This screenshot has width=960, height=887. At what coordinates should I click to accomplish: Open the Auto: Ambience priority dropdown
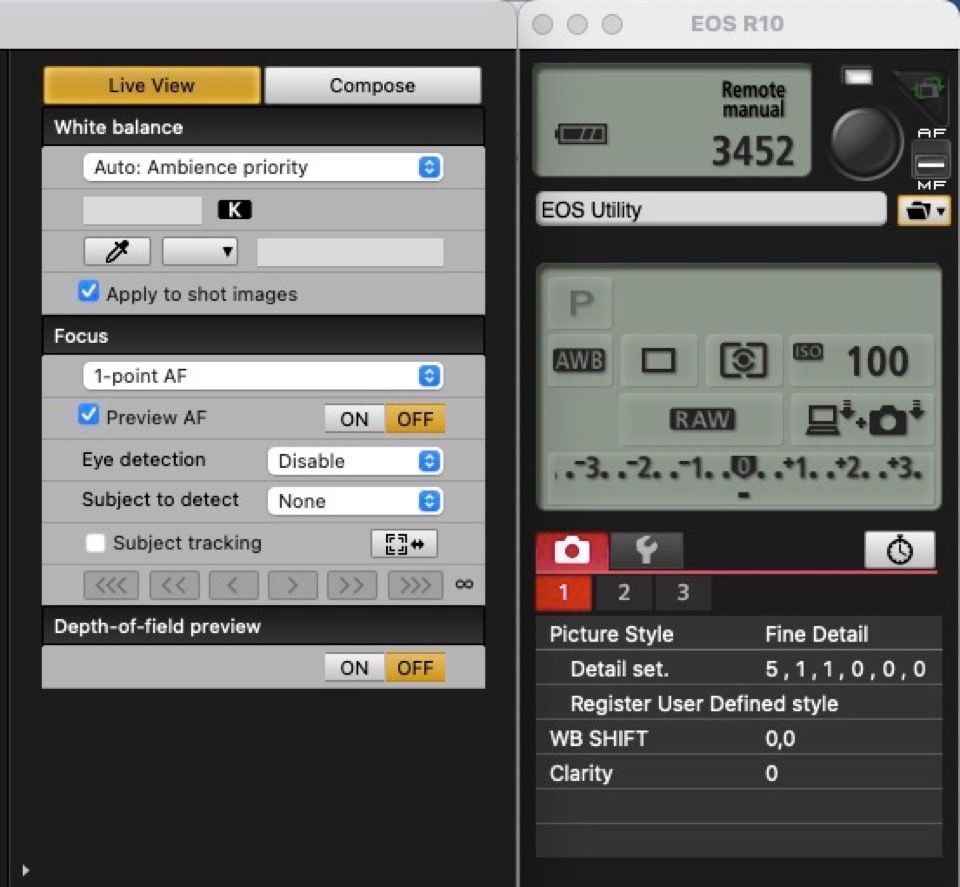coord(263,167)
